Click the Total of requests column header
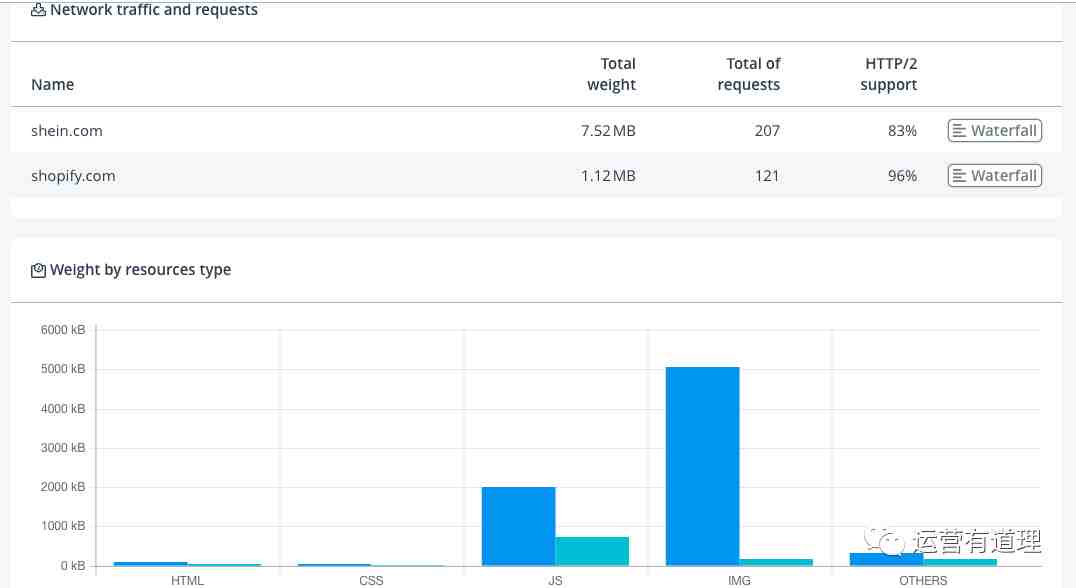Viewport: 1076px width, 588px height. pos(749,74)
